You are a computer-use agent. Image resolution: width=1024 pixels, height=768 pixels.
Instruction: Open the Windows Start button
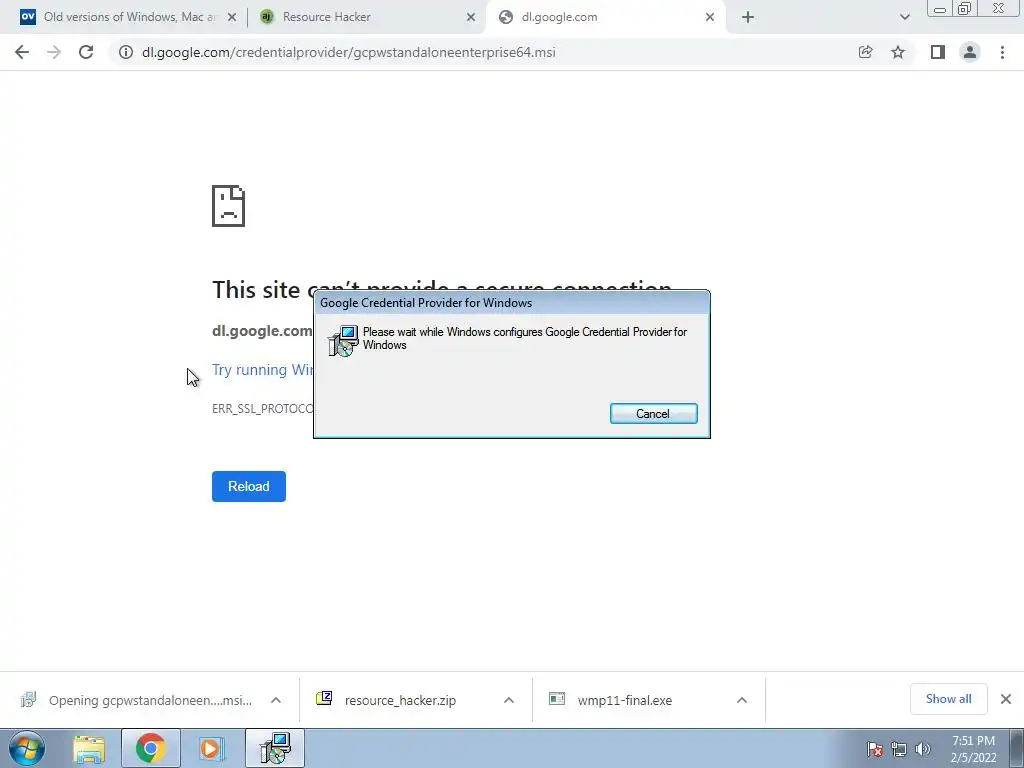27,748
